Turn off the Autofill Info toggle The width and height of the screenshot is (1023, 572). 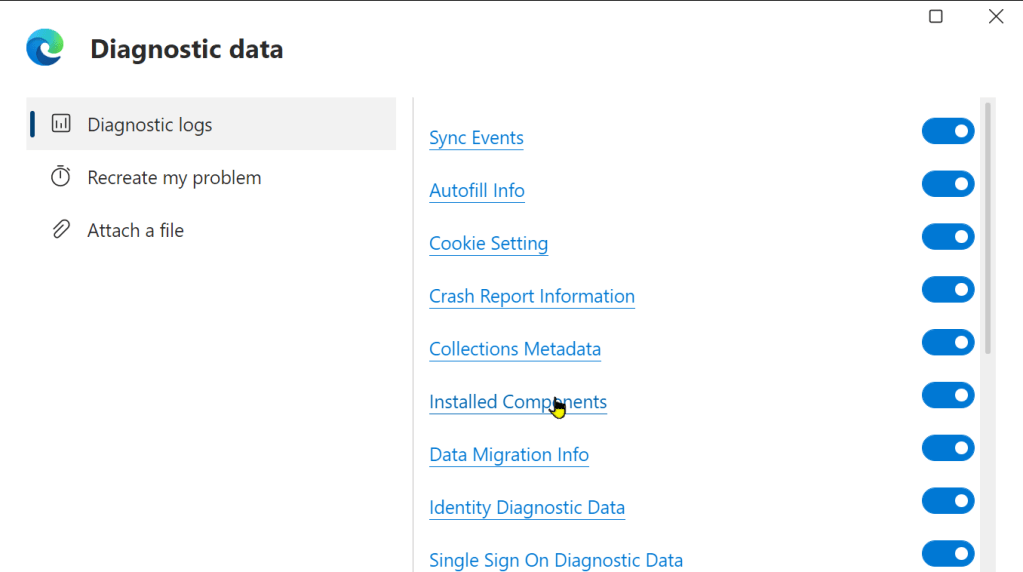pyautogui.click(x=947, y=184)
